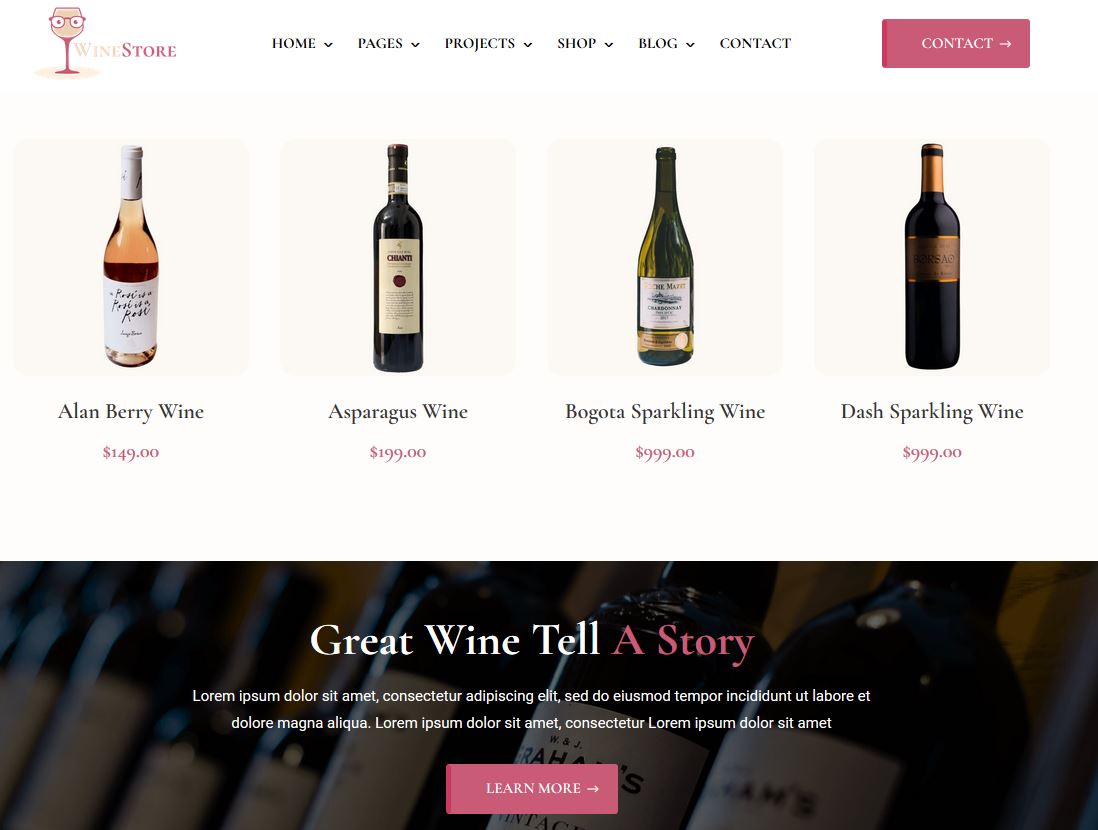Open the BLOG menu label
Viewport: 1098px width, 830px height.
(658, 43)
